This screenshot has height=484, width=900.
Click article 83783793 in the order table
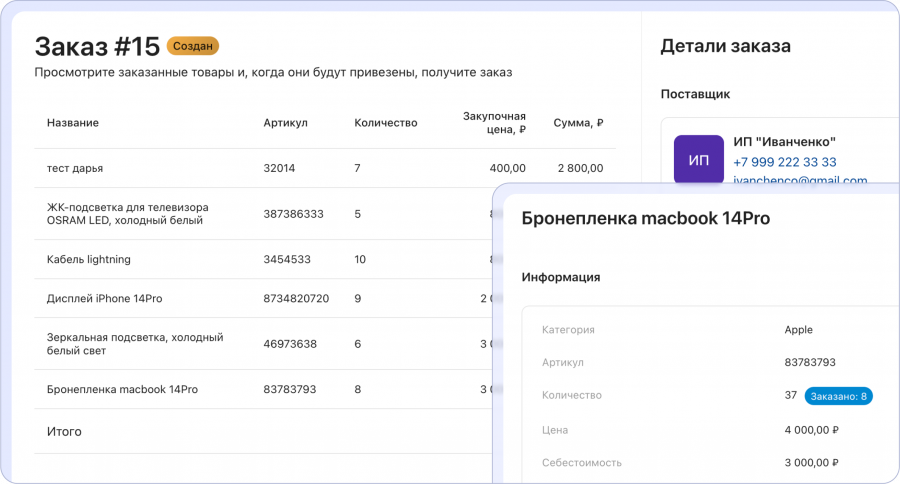(290, 389)
